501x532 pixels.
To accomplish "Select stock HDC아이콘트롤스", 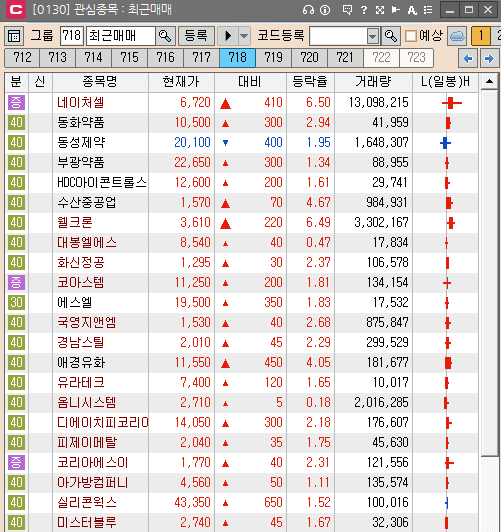I will click(102, 183).
